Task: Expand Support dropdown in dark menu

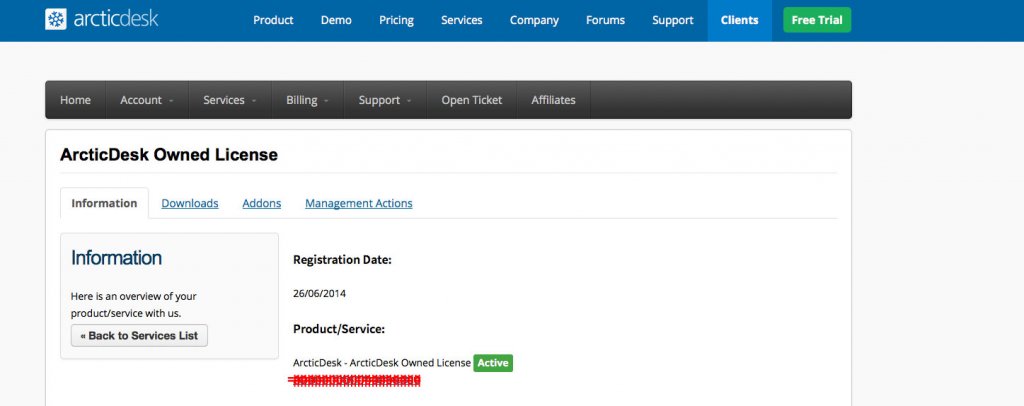Action: [x=385, y=100]
